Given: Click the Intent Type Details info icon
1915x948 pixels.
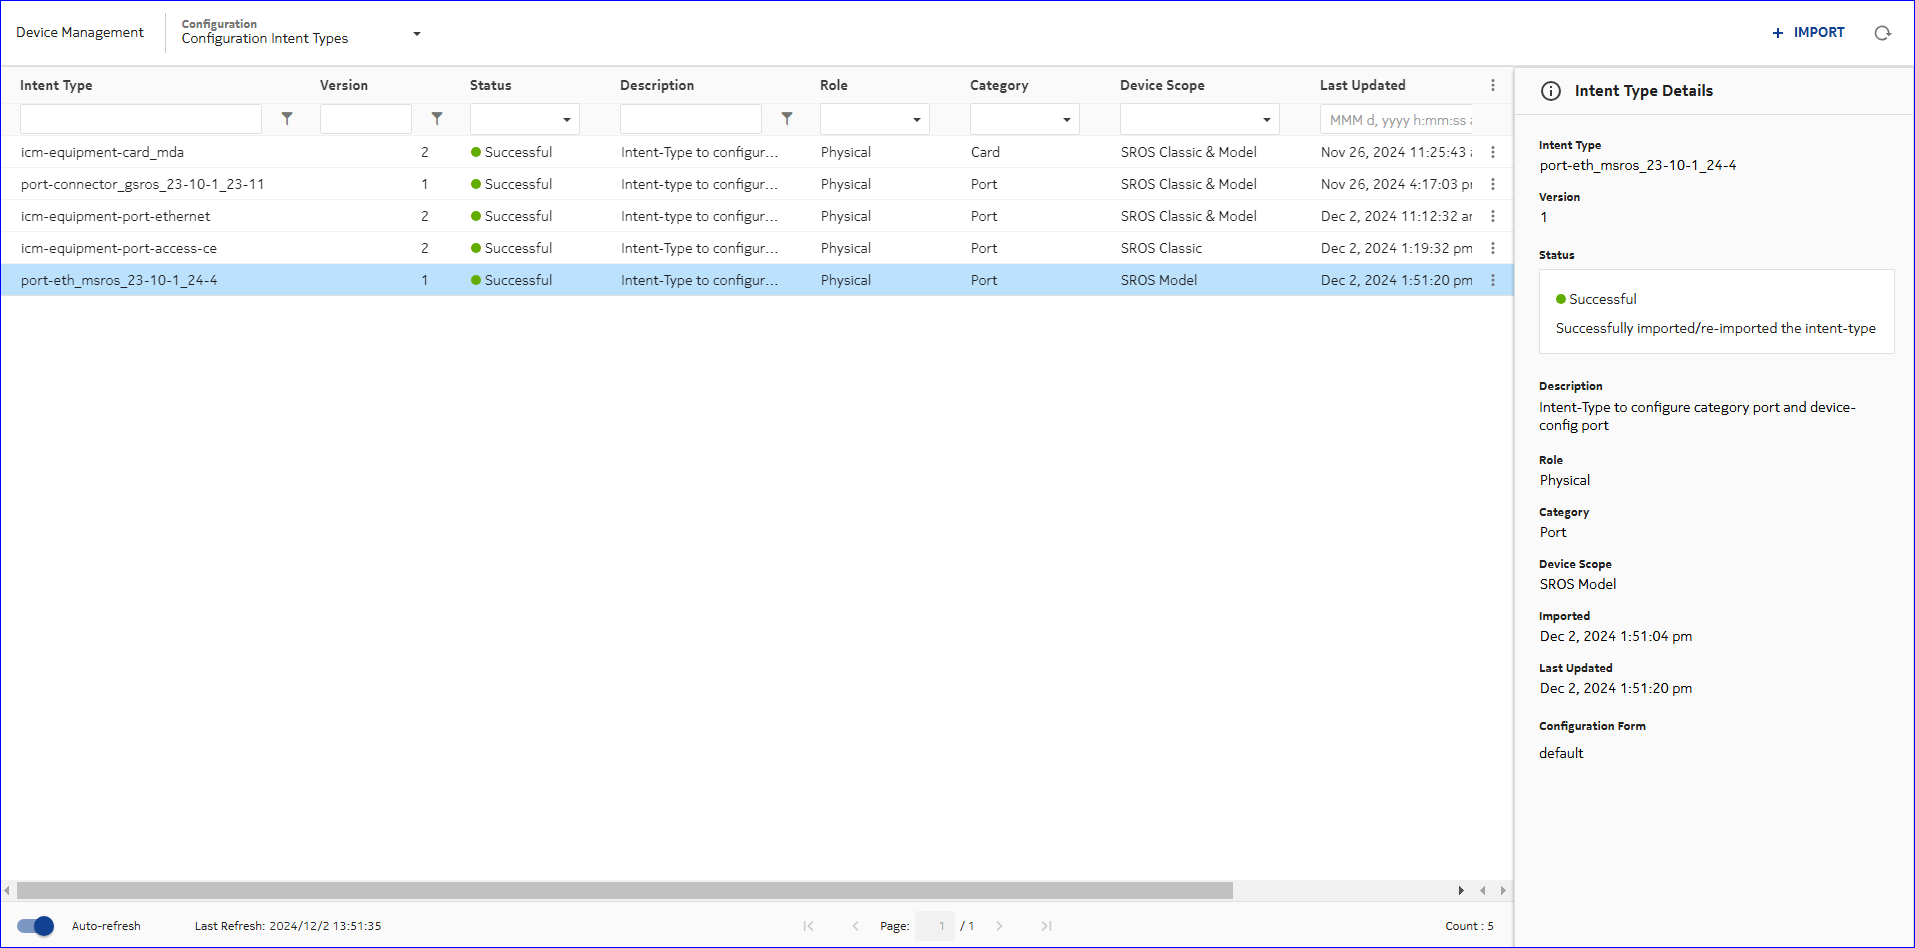Looking at the screenshot, I should [1550, 91].
